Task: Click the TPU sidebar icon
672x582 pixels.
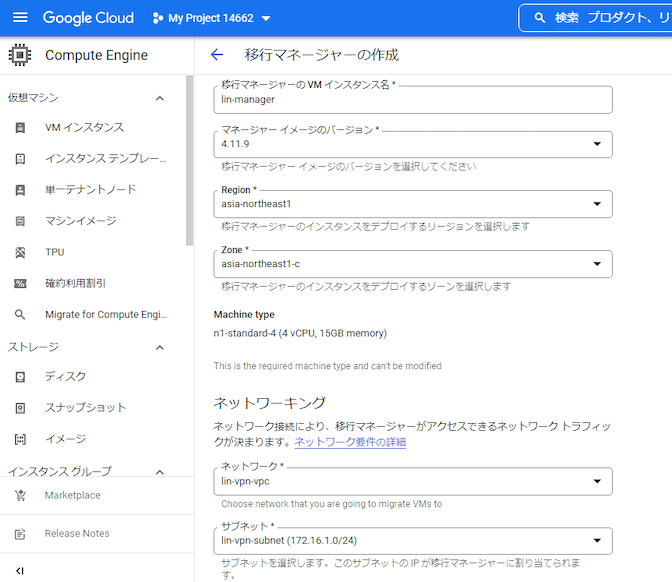Action: point(20,252)
